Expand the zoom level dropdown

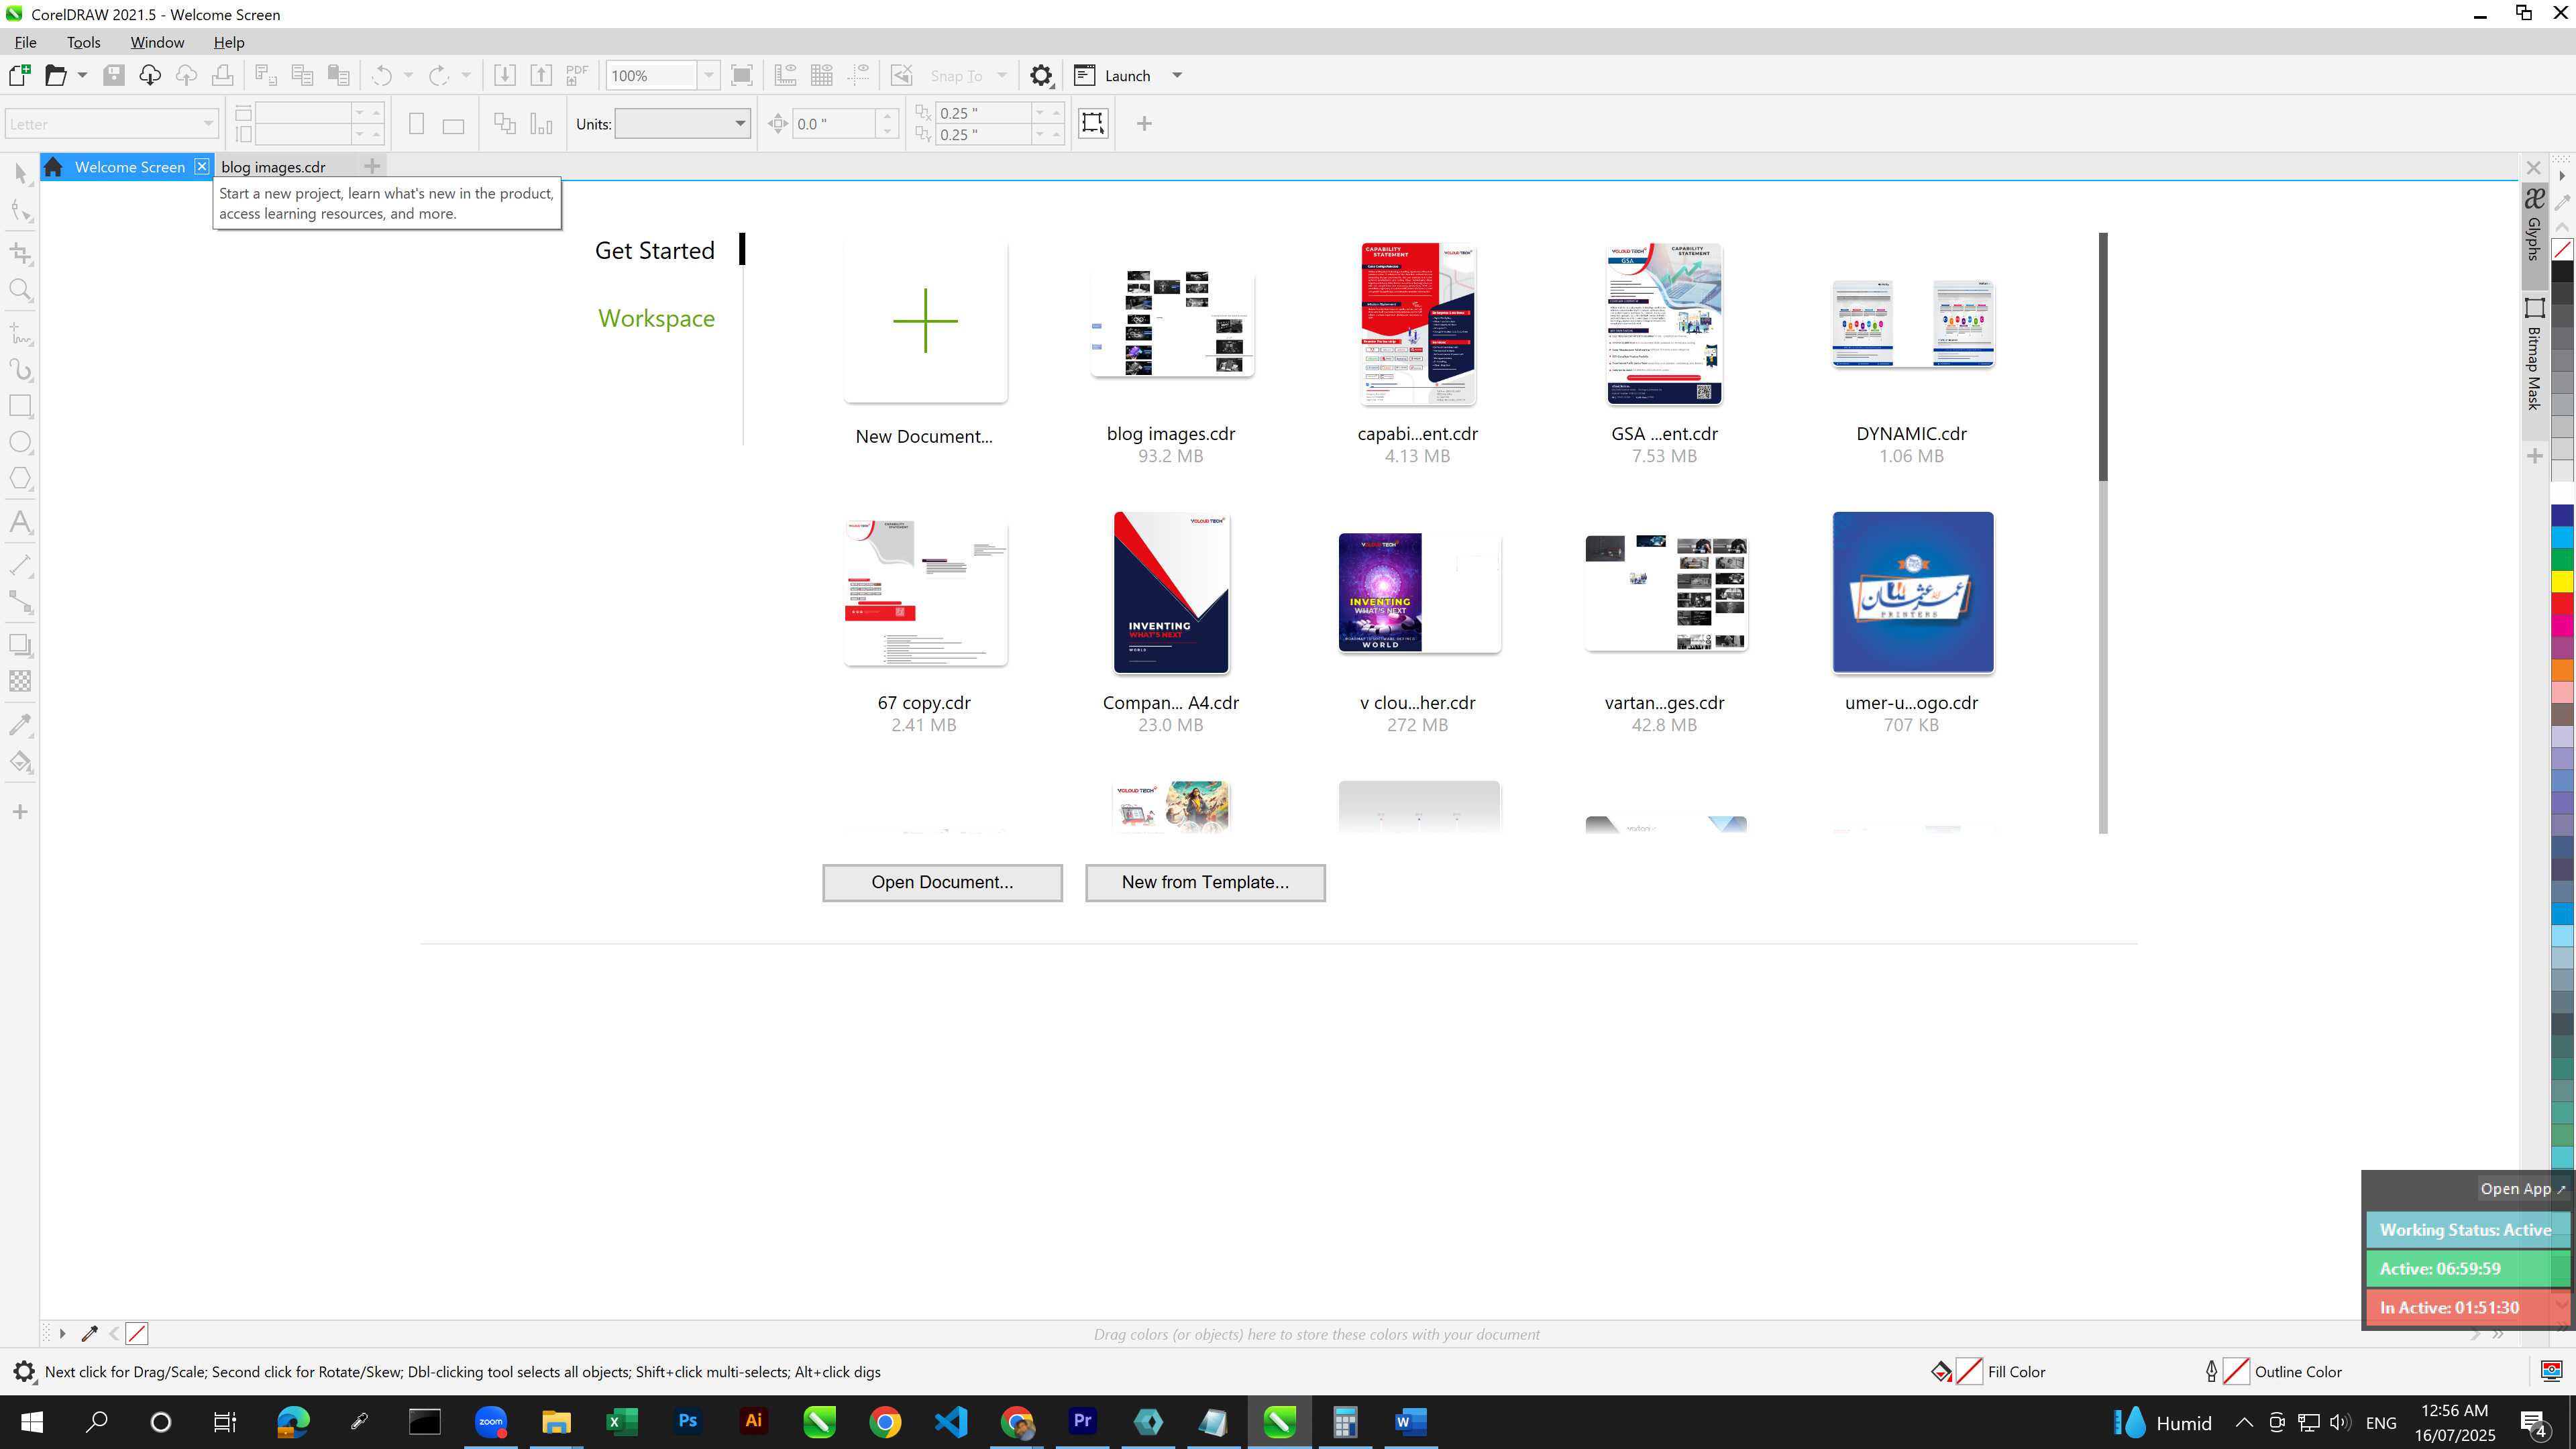[708, 75]
